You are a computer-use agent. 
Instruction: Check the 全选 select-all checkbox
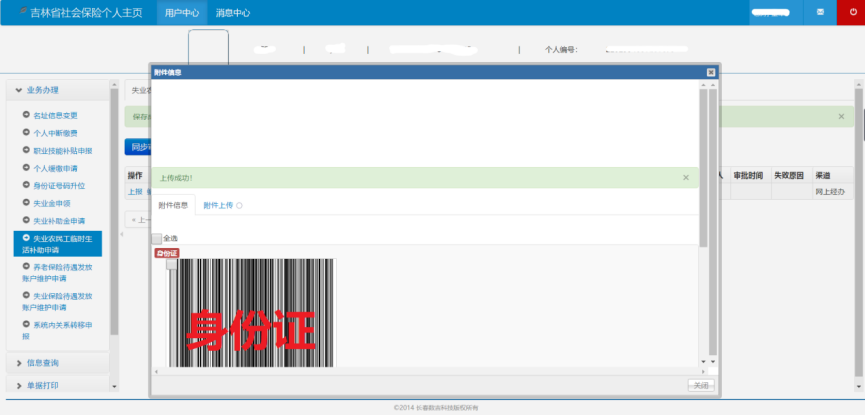156,238
